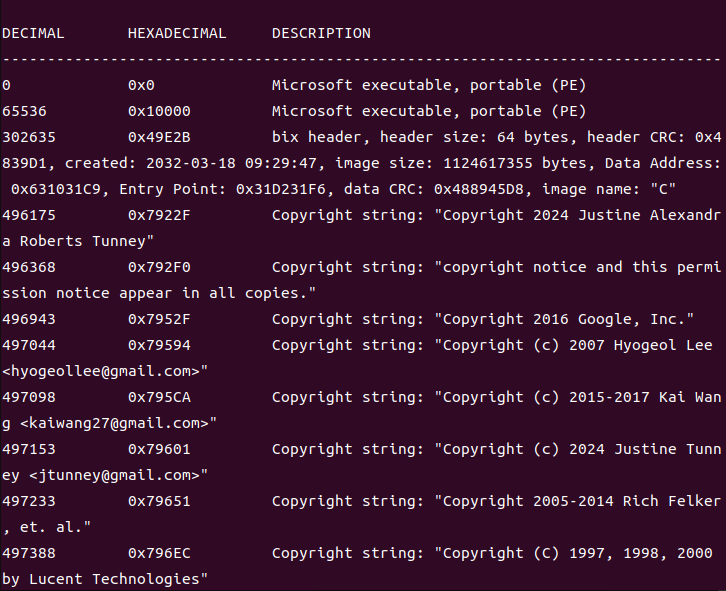Click the jtunney@gmail.com email address
The image size is (726, 591).
pyautogui.click(x=115, y=475)
